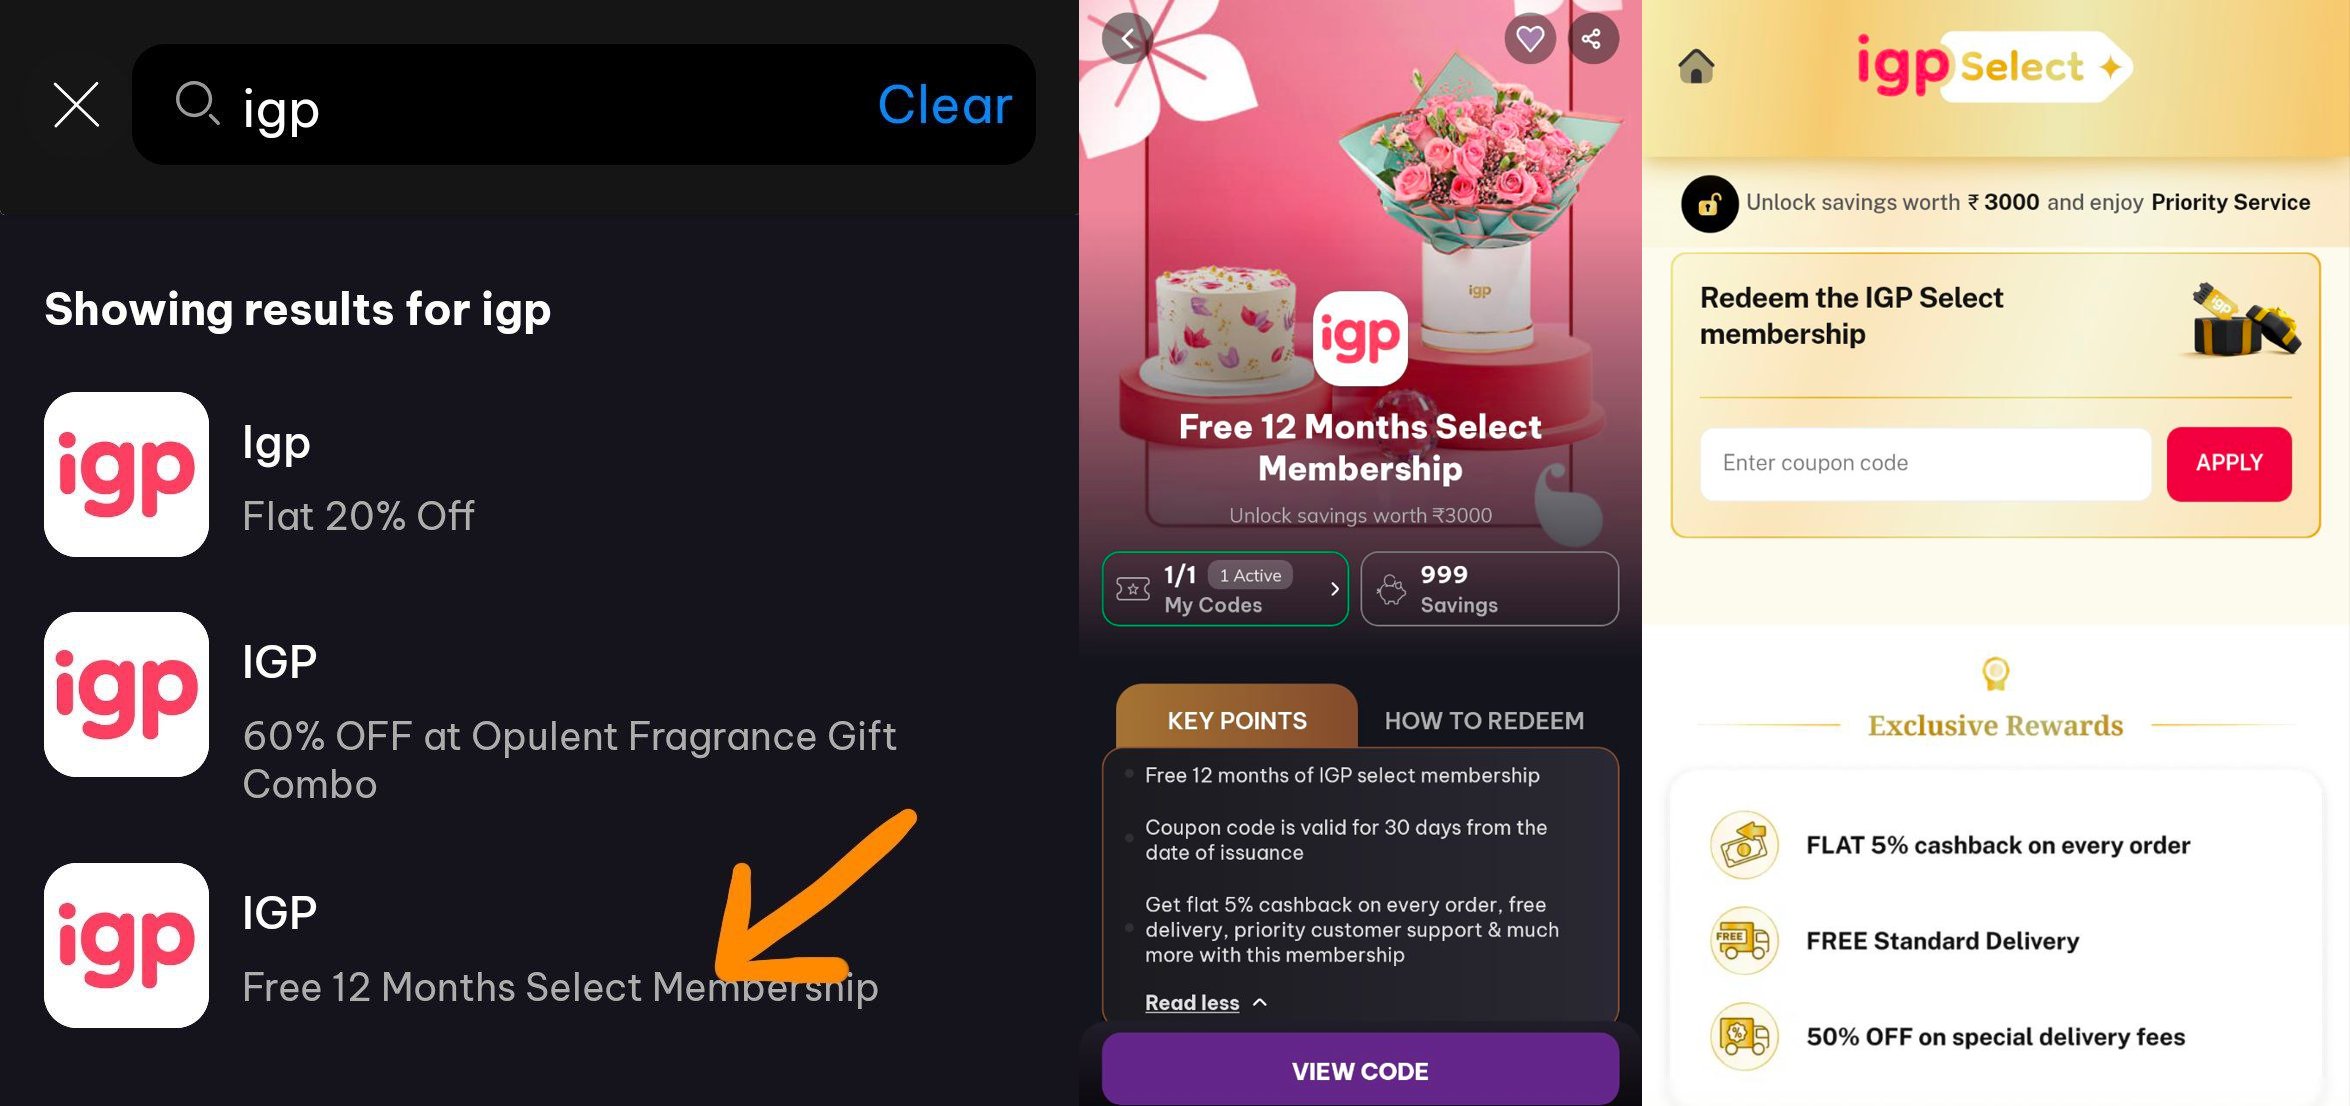The width and height of the screenshot is (2350, 1106).
Task: Switch to the KEY POINTS tab
Action: click(1237, 720)
